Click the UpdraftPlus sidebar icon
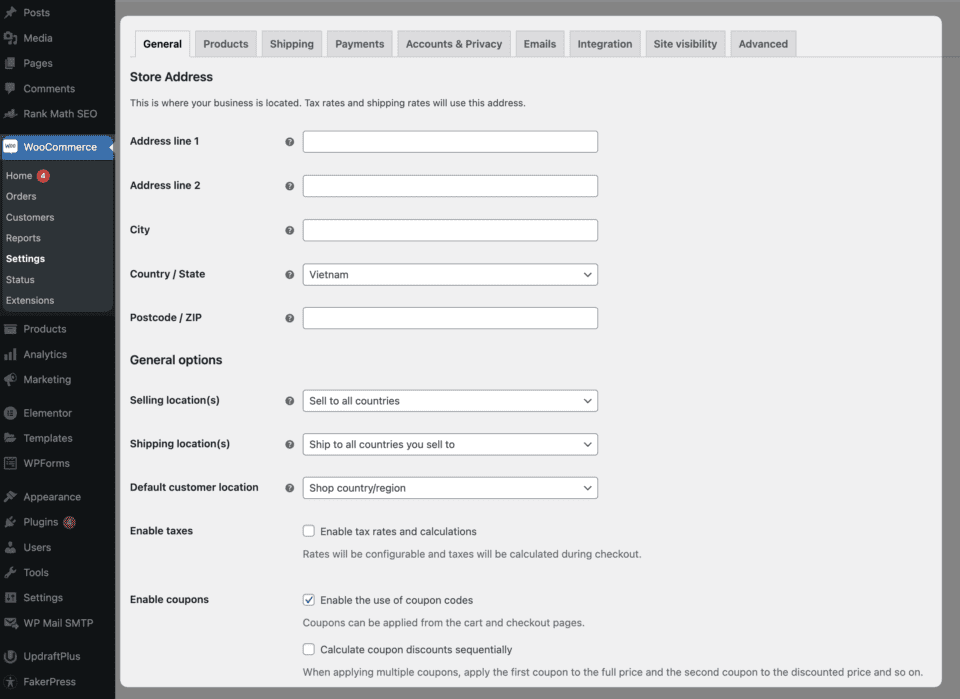The height and width of the screenshot is (699, 960). coord(11,657)
